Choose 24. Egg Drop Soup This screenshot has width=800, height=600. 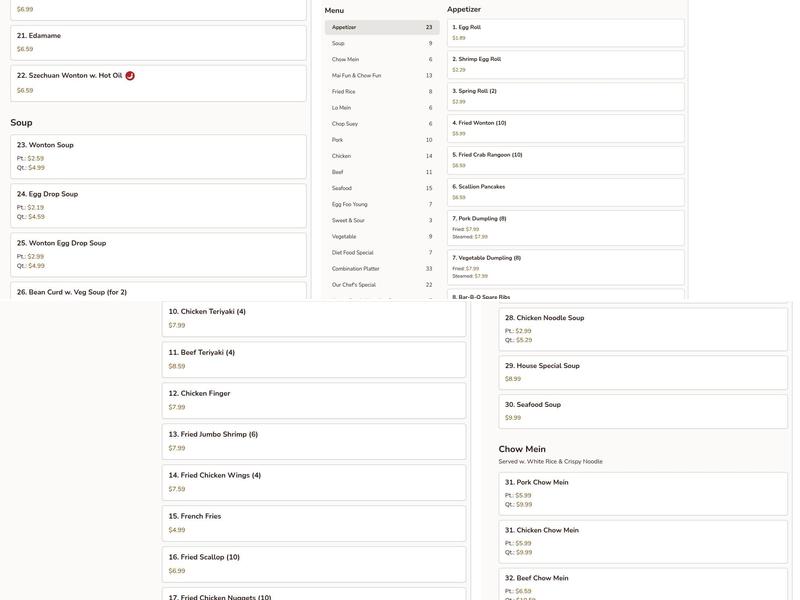pyautogui.click(x=158, y=205)
